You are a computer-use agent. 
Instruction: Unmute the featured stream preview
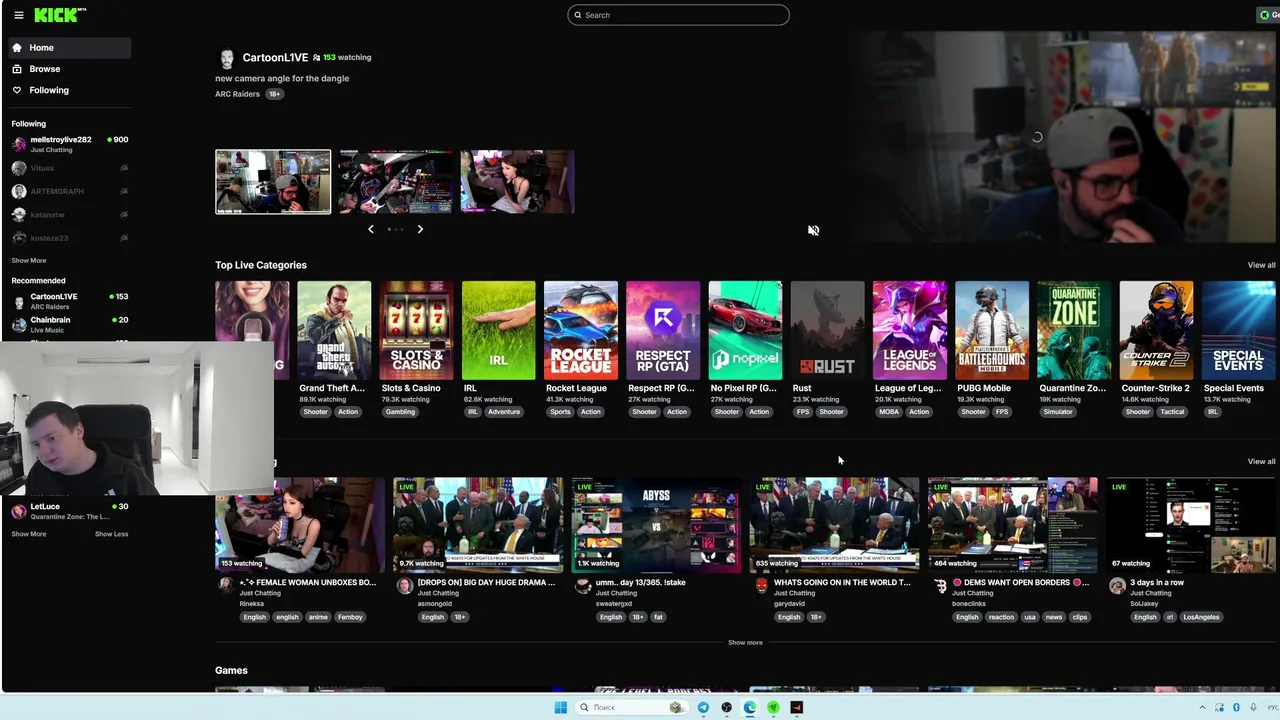click(813, 230)
